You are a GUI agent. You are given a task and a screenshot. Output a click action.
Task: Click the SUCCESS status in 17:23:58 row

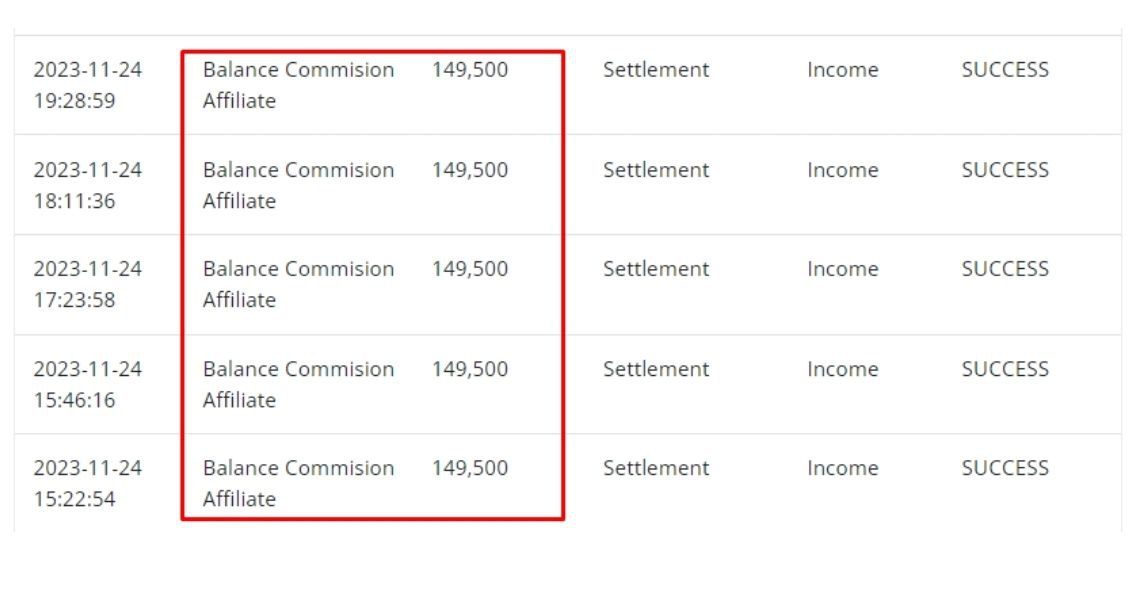click(x=1005, y=269)
